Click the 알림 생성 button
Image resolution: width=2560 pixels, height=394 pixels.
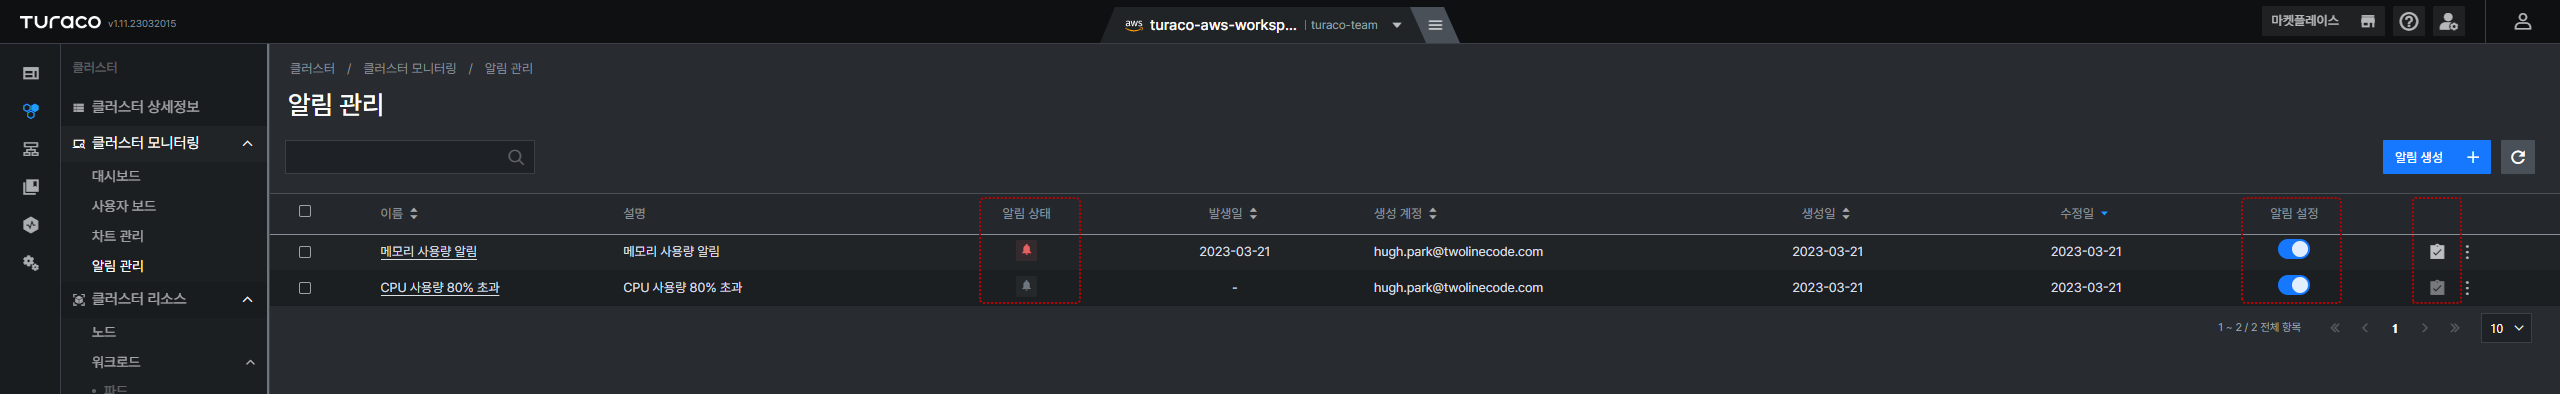point(2436,157)
